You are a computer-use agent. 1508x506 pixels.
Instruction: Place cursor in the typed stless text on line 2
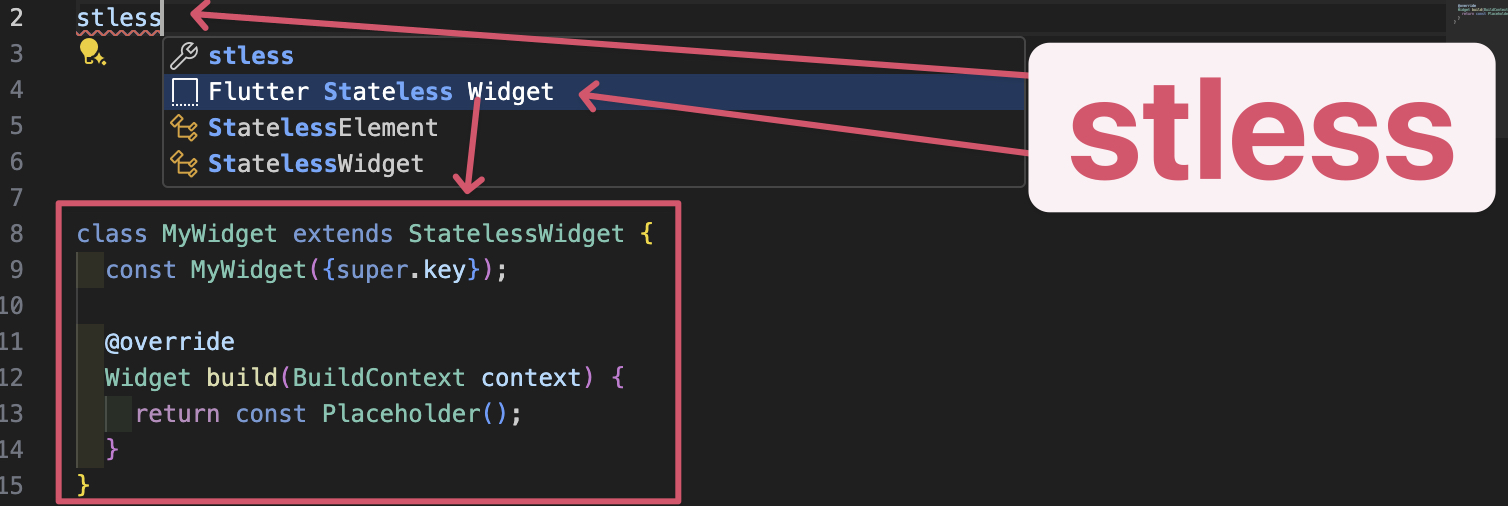pyautogui.click(x=118, y=18)
